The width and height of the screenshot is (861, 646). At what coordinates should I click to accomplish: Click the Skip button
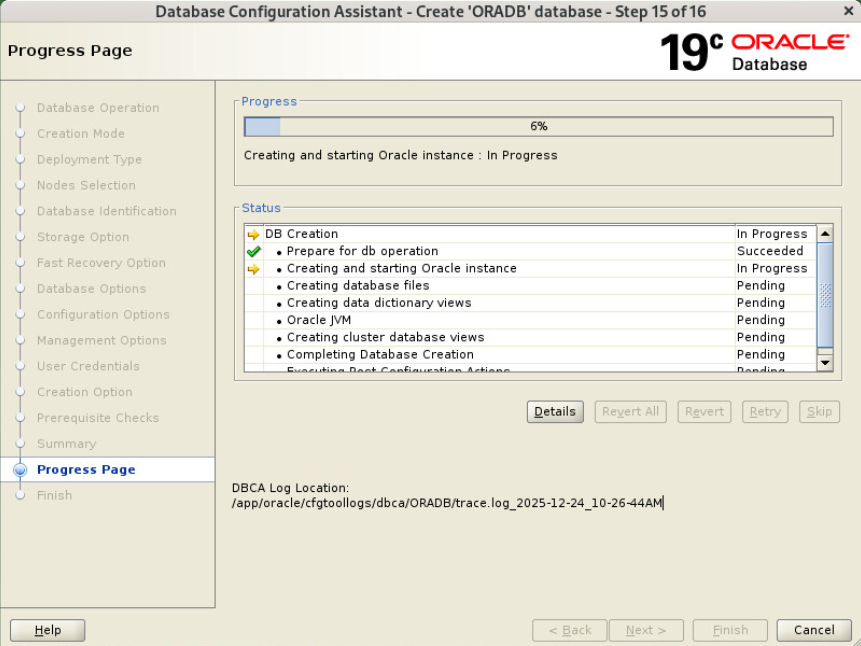pos(819,411)
